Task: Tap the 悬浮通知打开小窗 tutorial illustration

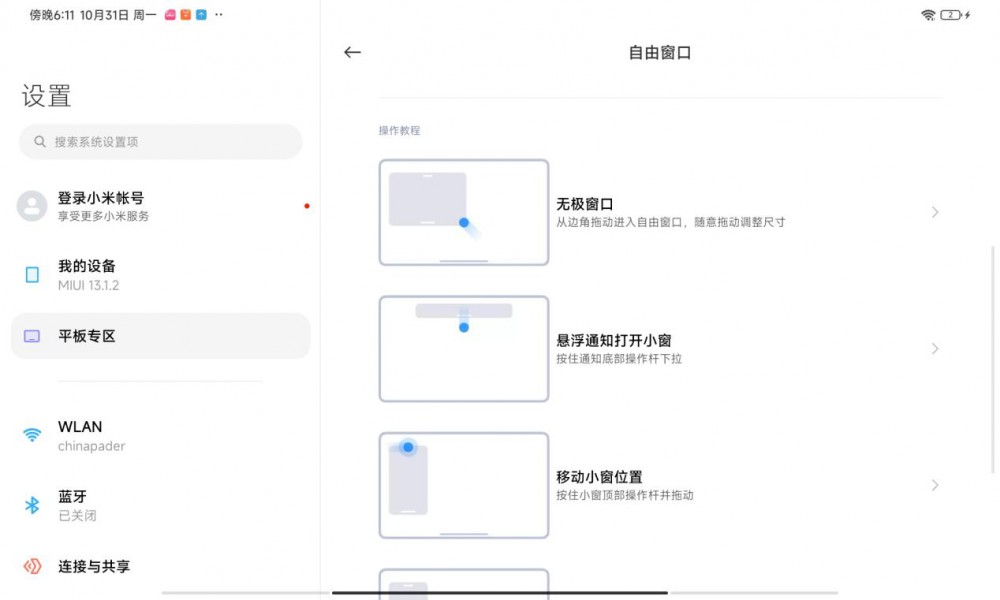Action: (x=463, y=348)
